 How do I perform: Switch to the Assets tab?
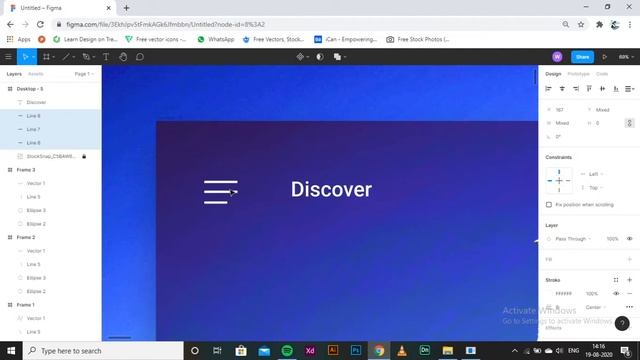(x=36, y=74)
